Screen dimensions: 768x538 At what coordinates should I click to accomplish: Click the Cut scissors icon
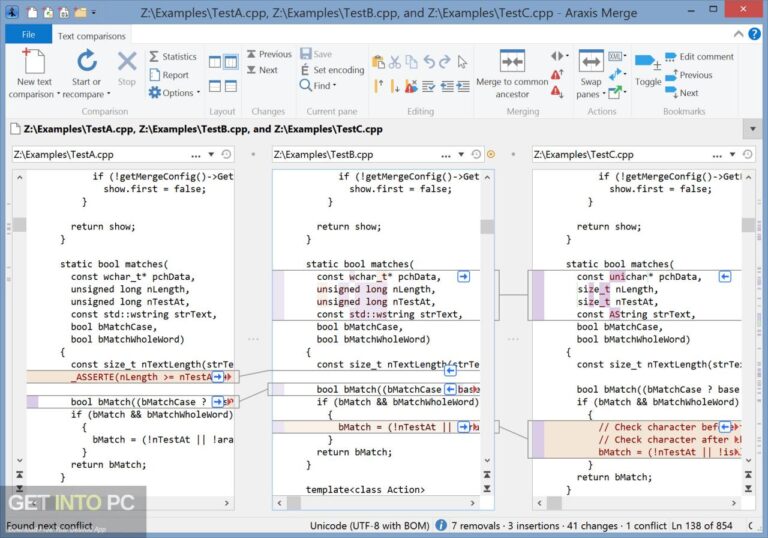395,62
